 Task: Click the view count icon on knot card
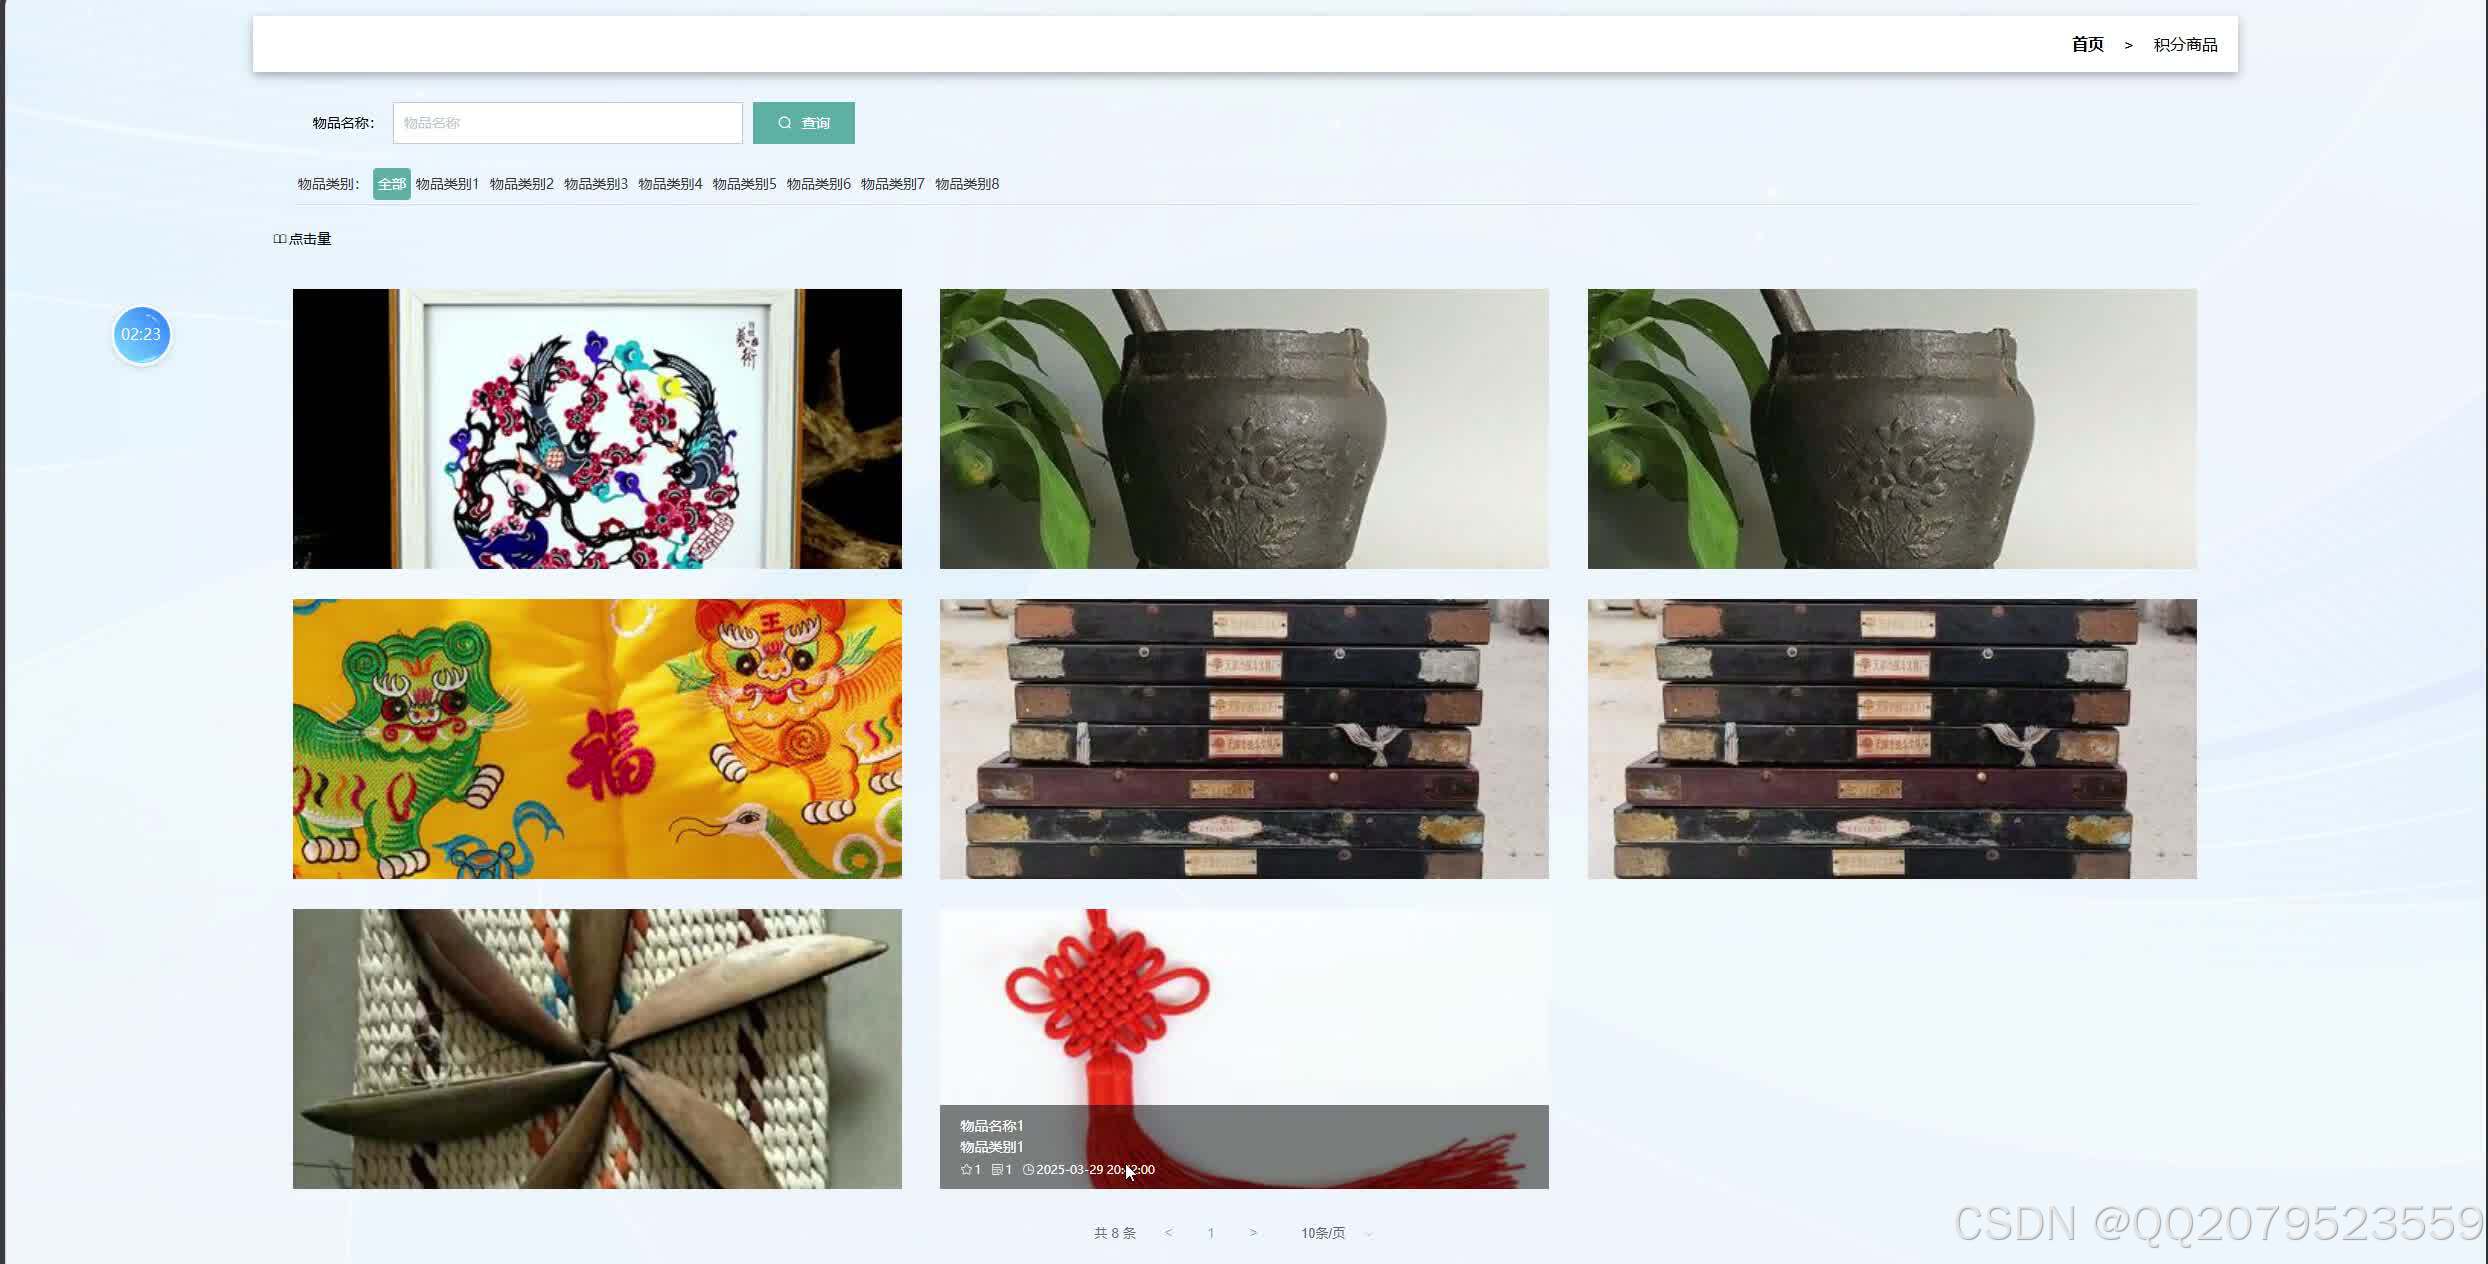click(997, 1170)
